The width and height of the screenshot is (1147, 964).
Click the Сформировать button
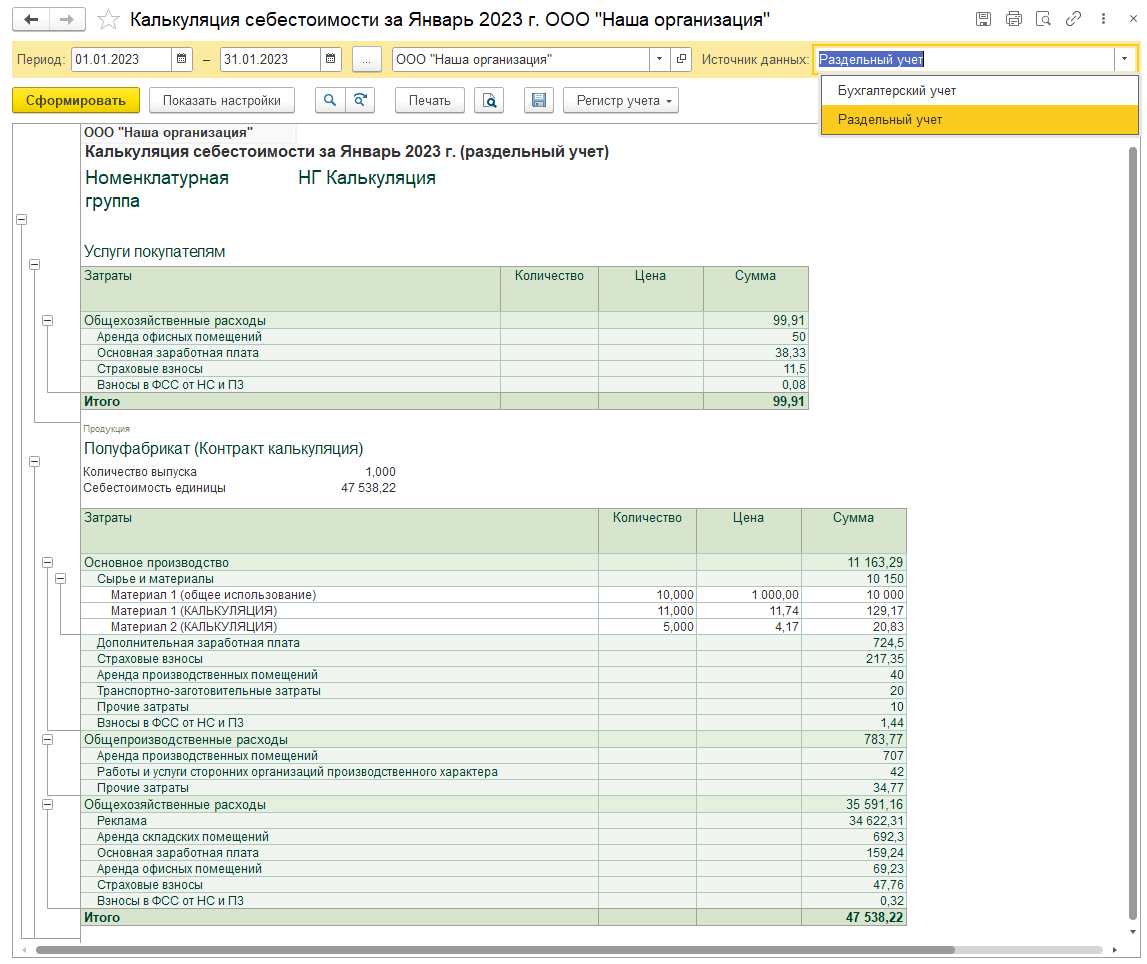coord(75,100)
